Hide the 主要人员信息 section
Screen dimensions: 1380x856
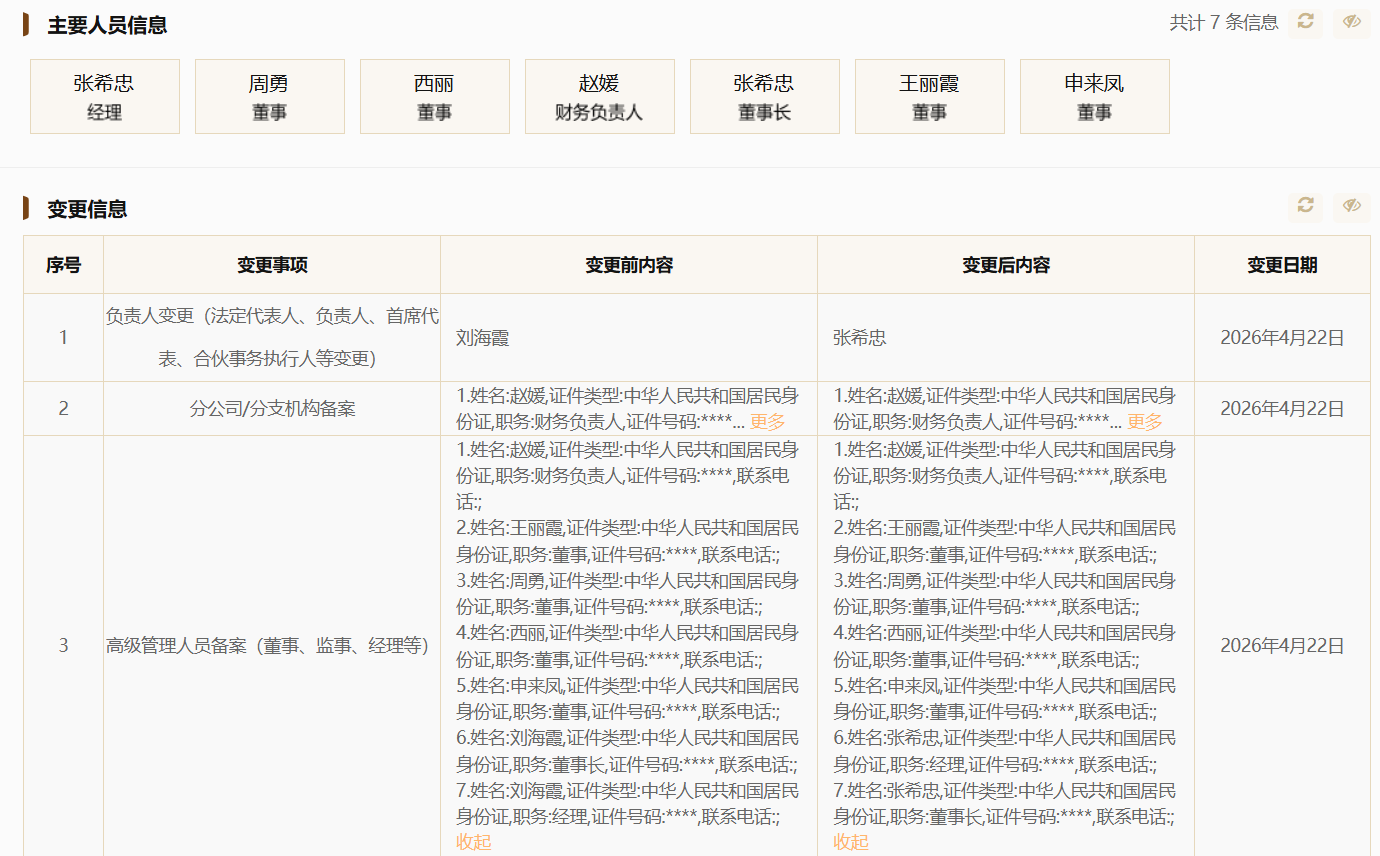tap(1351, 22)
